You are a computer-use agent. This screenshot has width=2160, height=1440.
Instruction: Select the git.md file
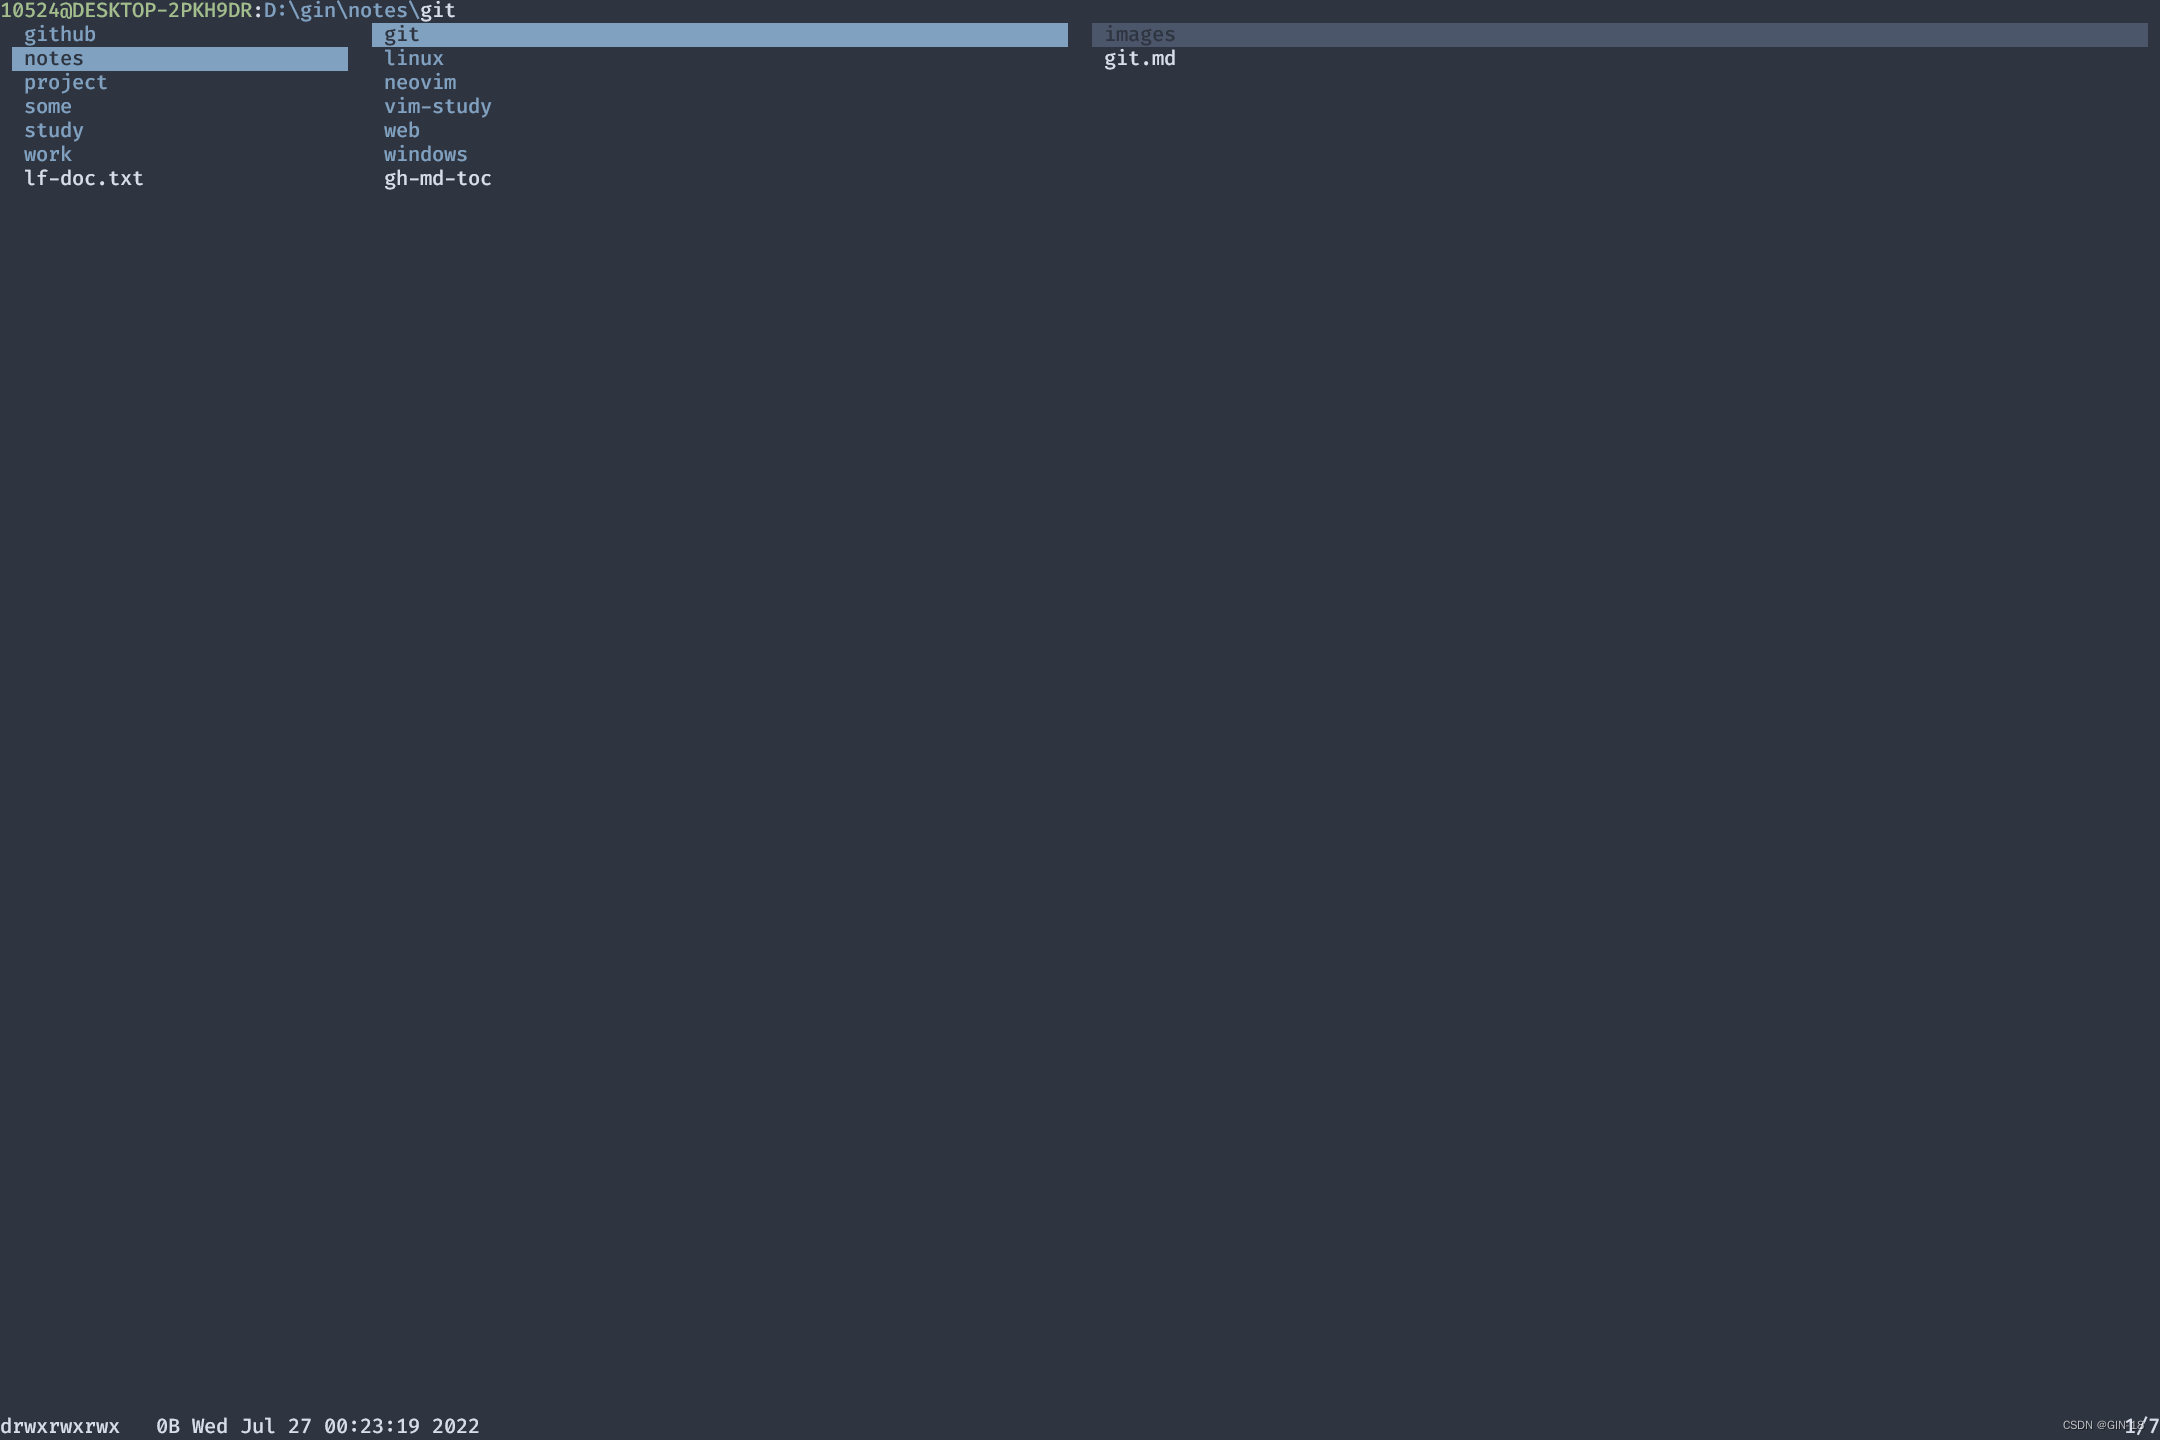[x=1139, y=57]
